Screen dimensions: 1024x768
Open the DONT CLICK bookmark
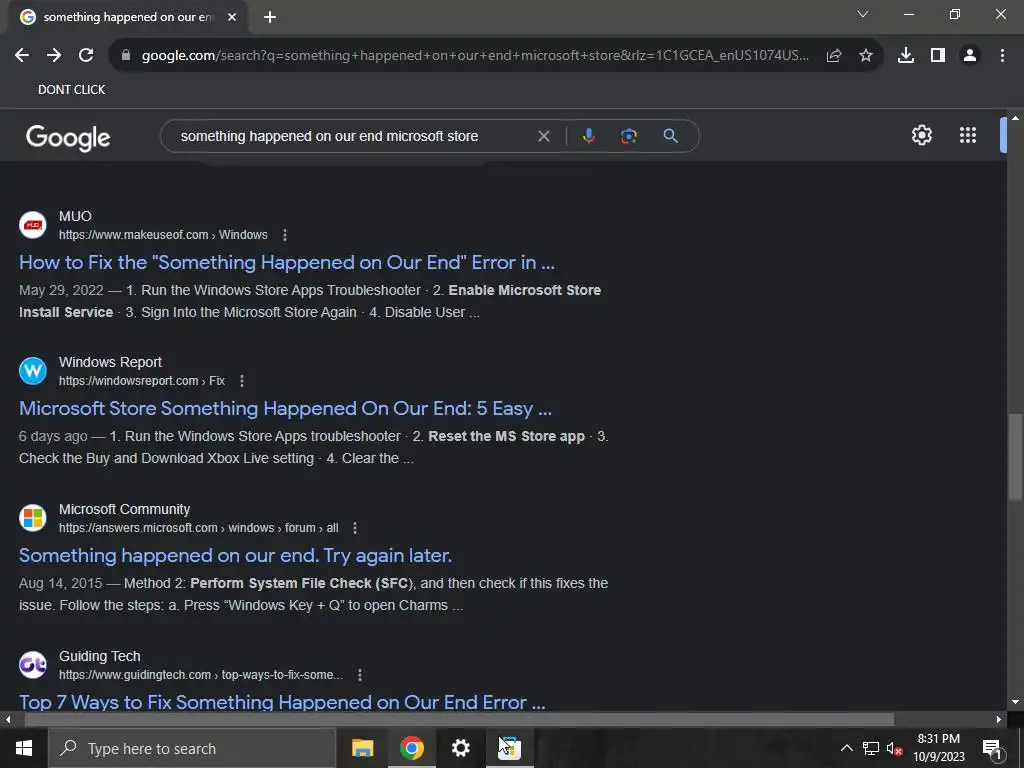[71, 89]
